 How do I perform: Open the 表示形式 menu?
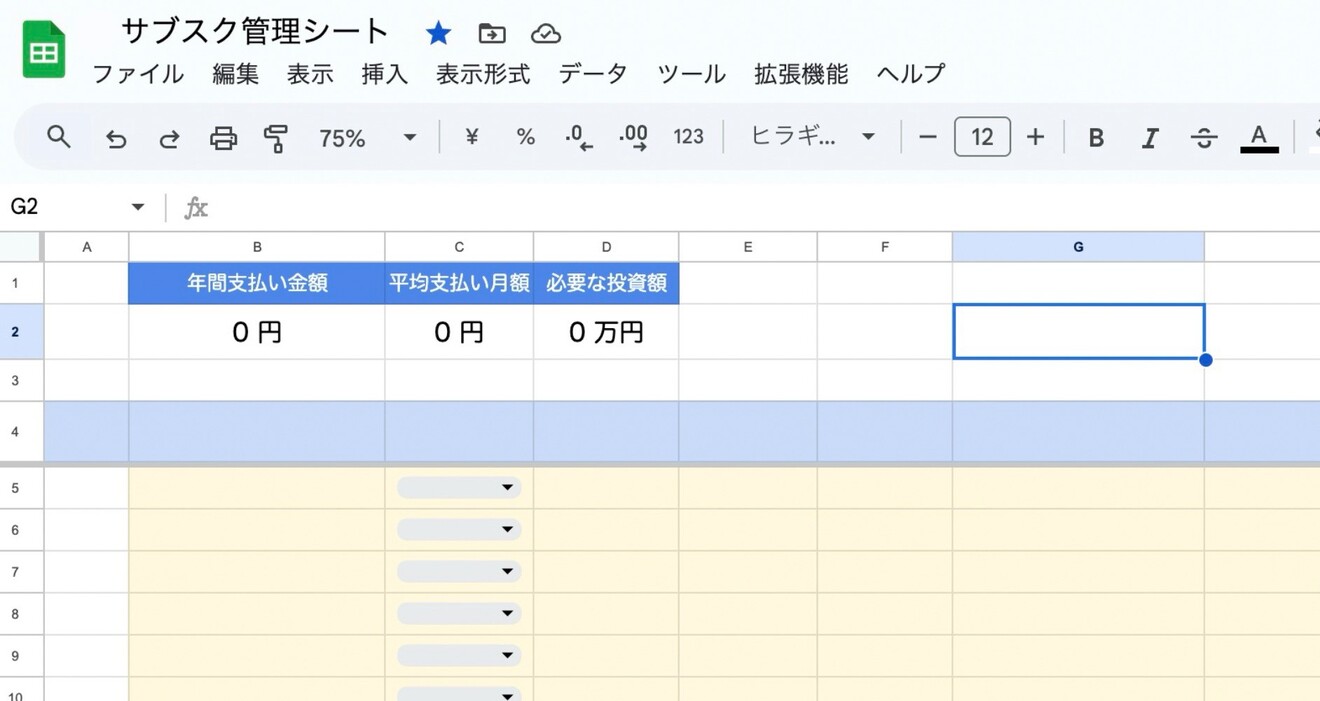pos(483,73)
